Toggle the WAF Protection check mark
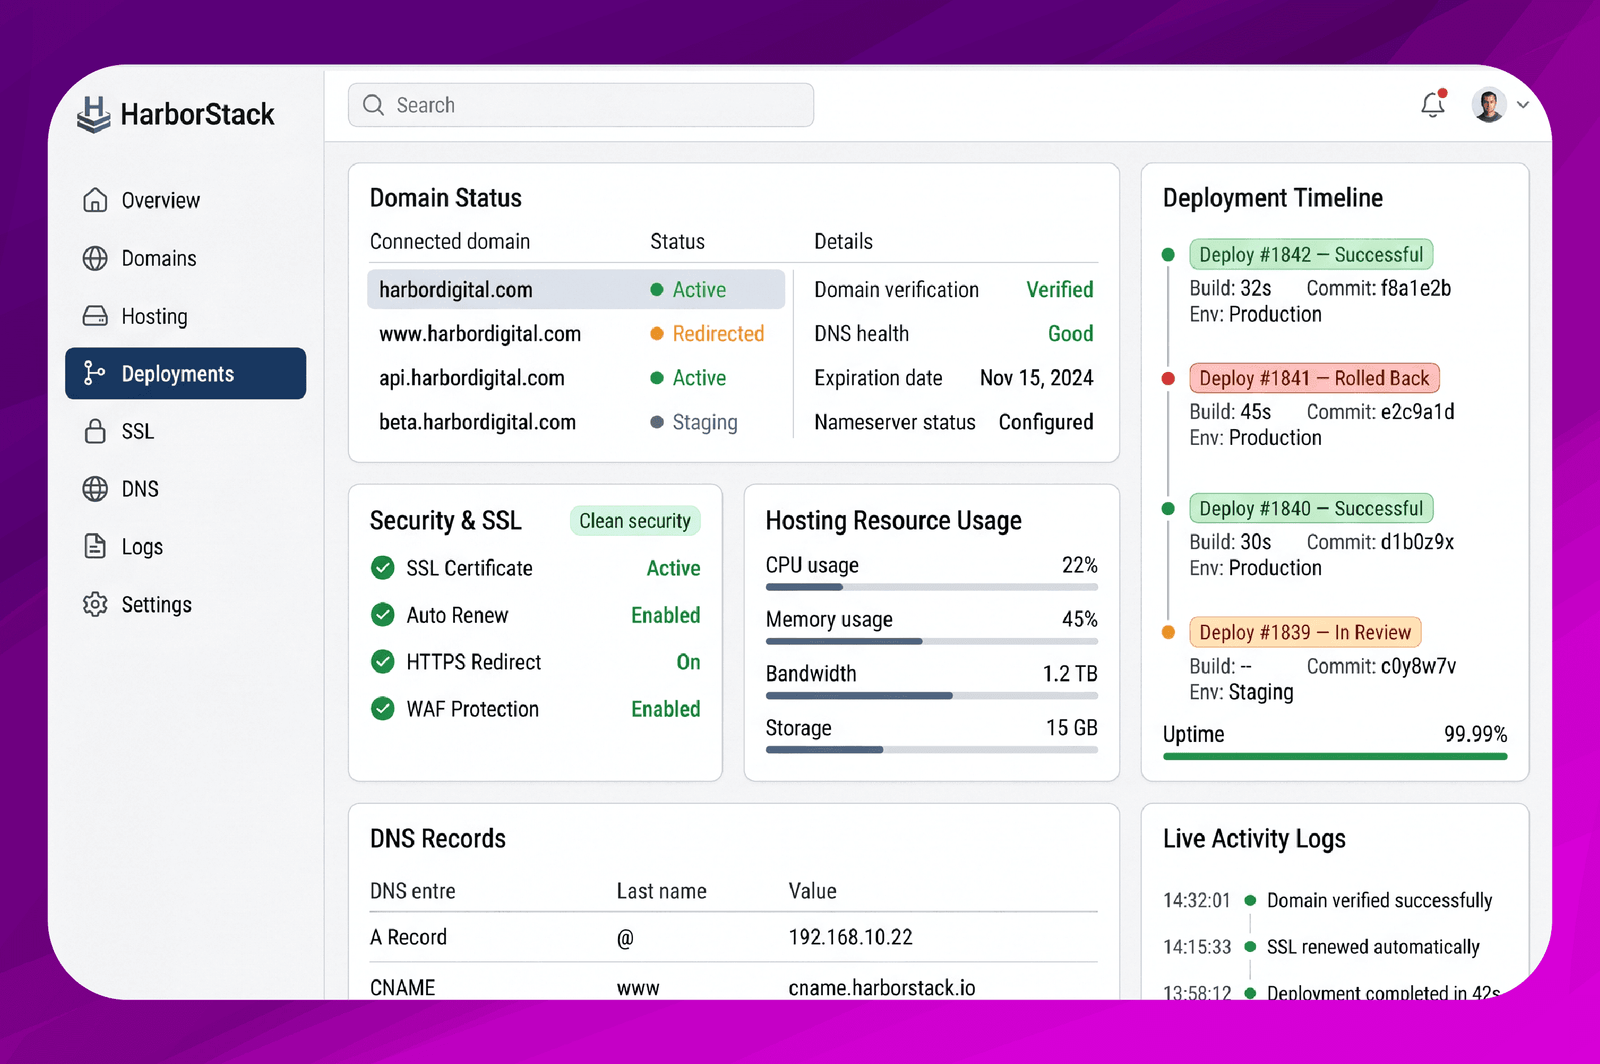This screenshot has width=1600, height=1064. (x=382, y=708)
